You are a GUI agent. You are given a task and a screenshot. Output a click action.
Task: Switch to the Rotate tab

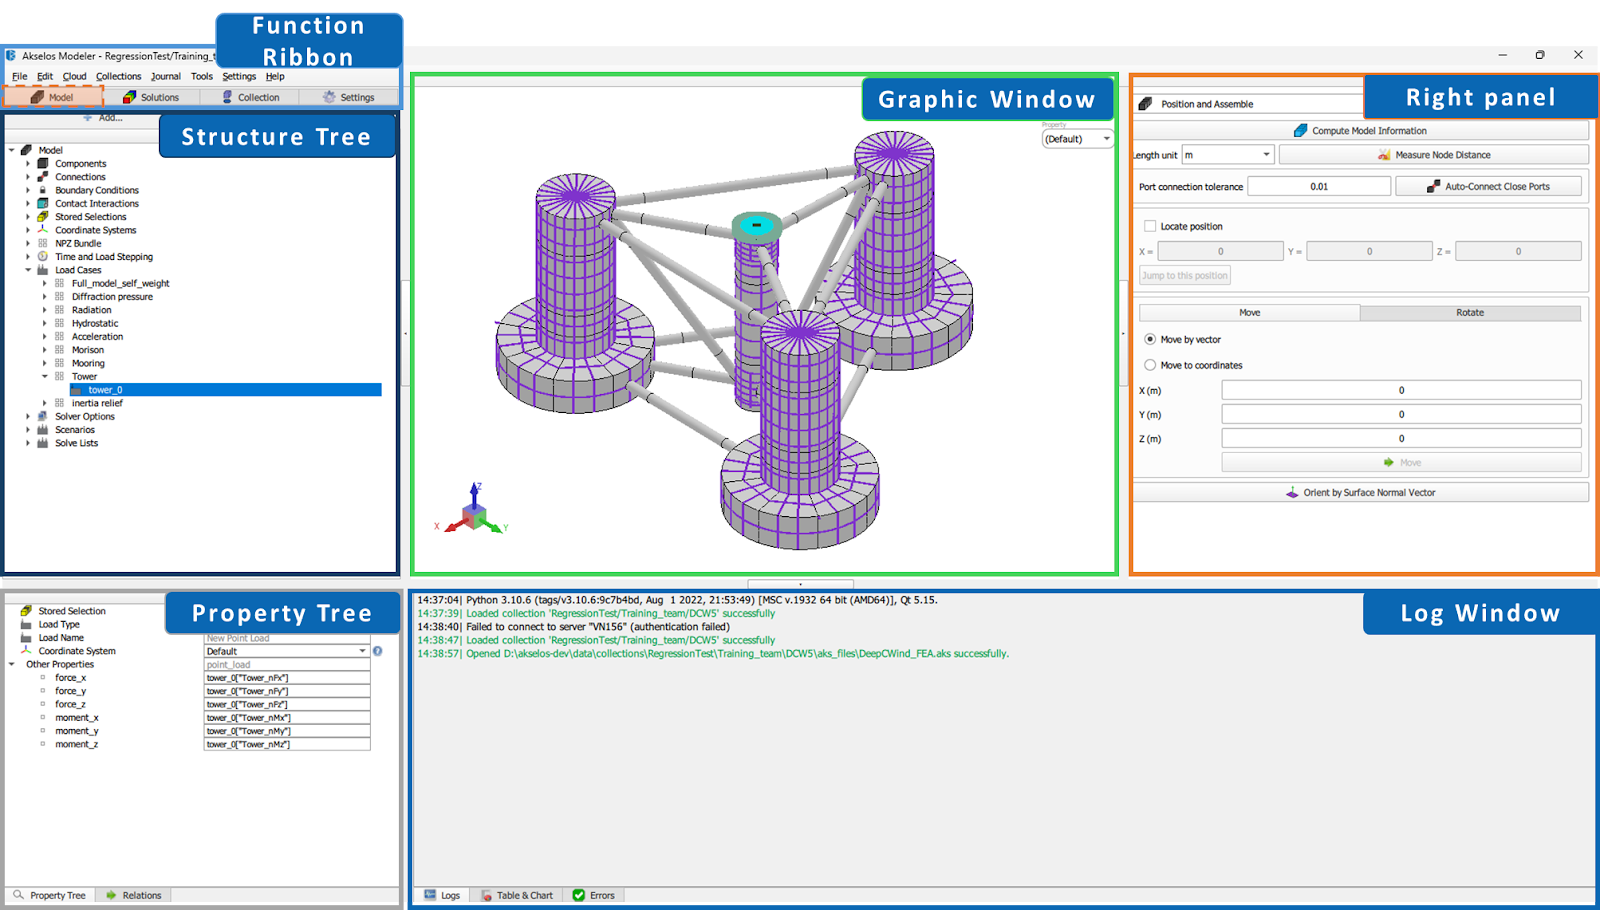(x=1470, y=313)
